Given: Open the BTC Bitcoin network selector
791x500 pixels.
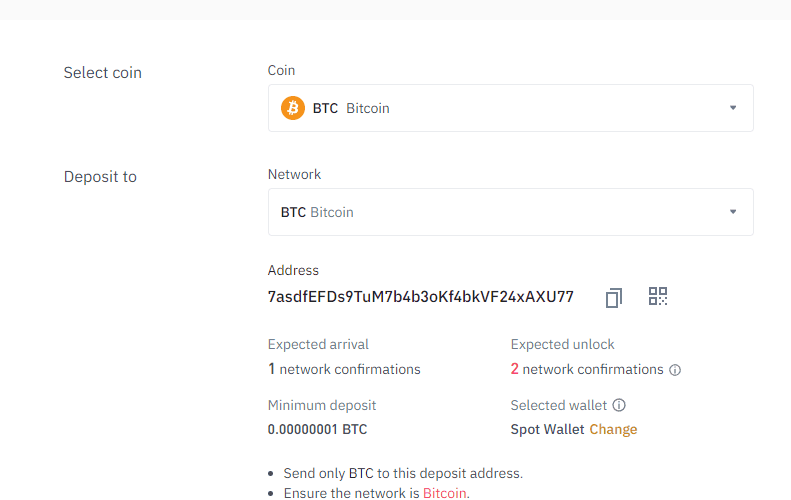Looking at the screenshot, I should (x=511, y=212).
